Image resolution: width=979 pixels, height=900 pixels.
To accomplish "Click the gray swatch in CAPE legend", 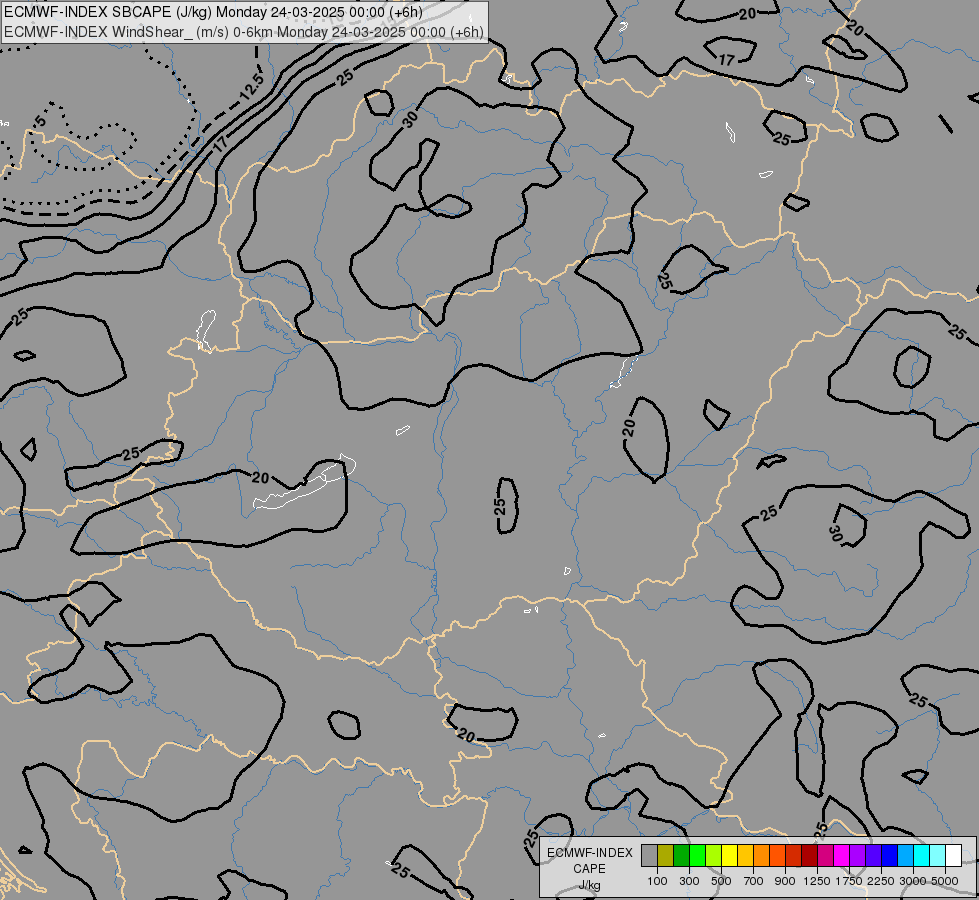I will 649,855.
